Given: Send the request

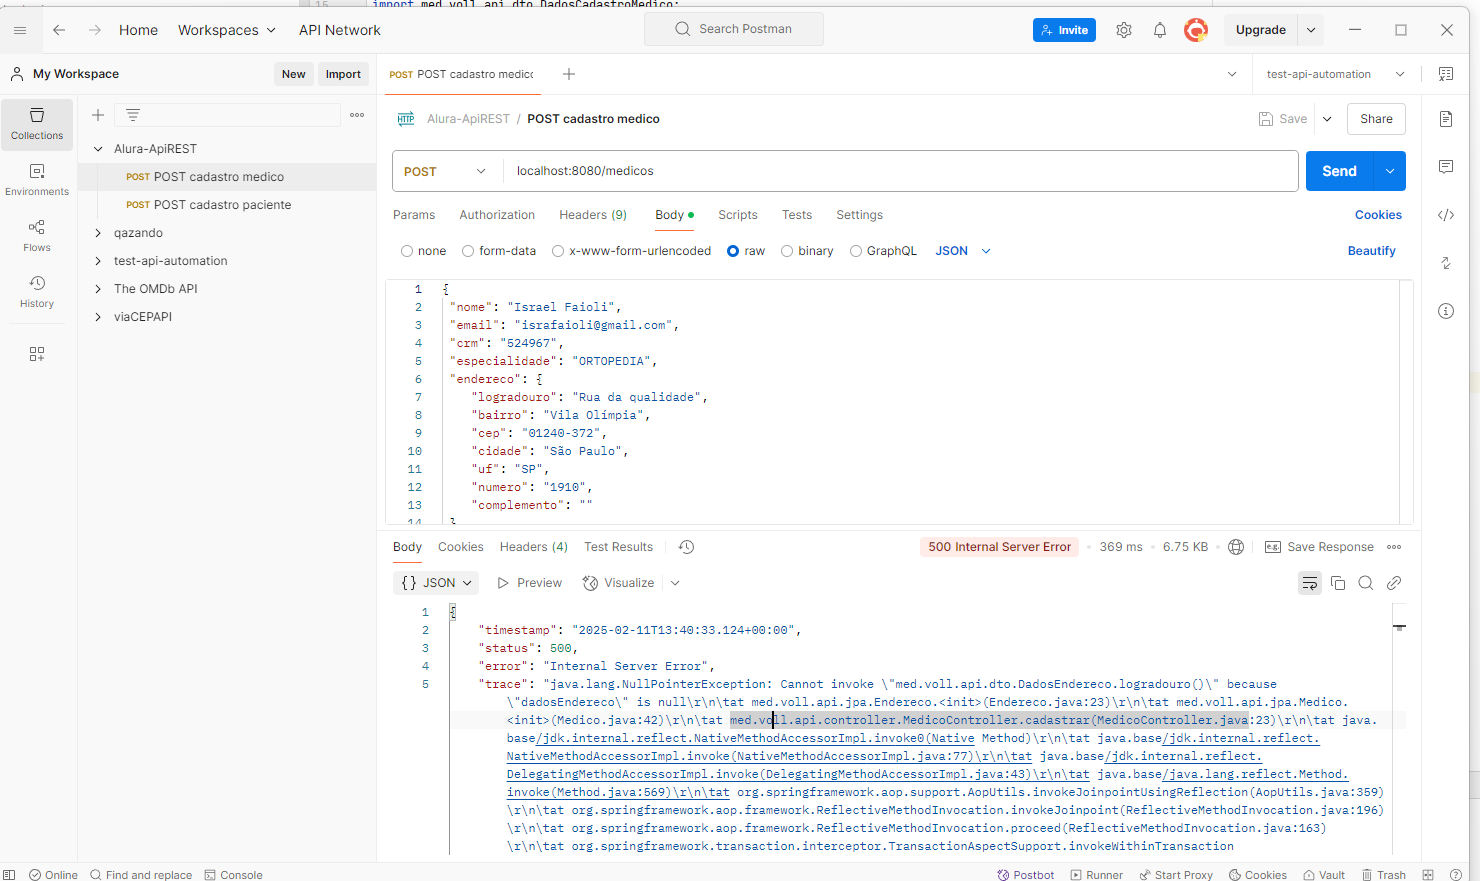Looking at the screenshot, I should [1340, 171].
